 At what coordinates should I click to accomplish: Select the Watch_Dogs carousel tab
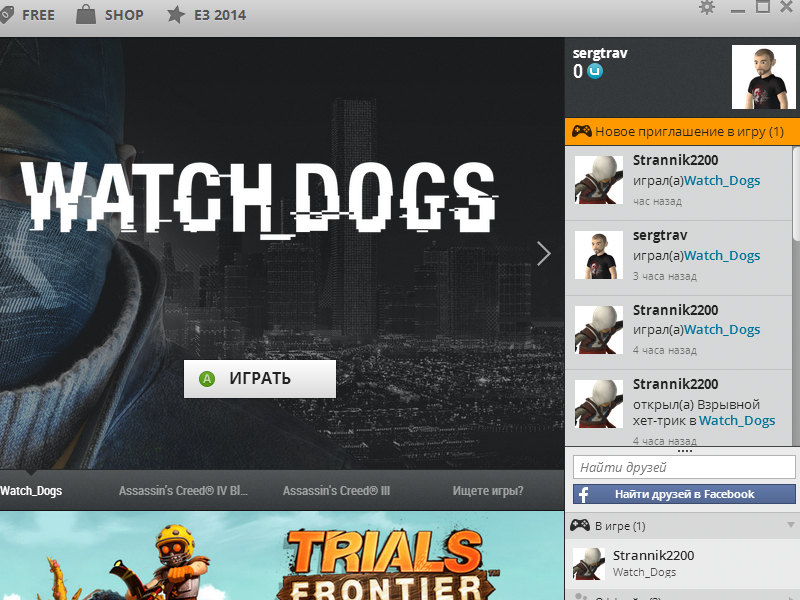(31, 491)
